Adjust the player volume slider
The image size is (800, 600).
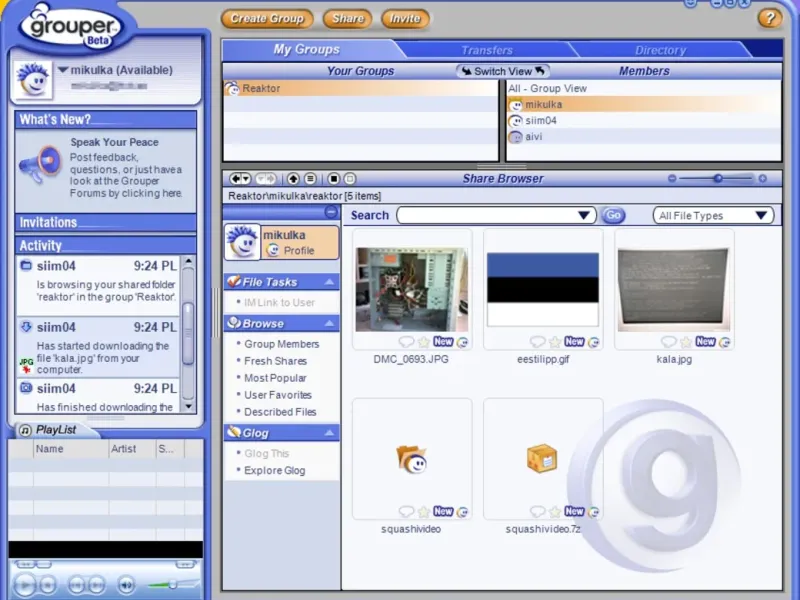click(173, 584)
